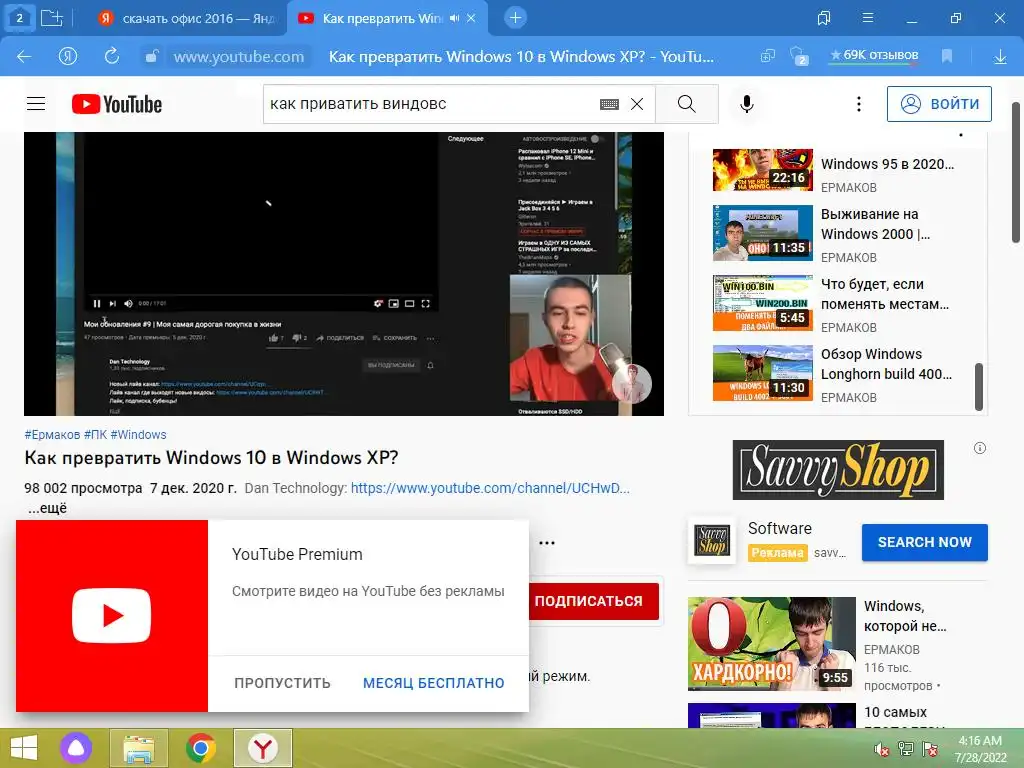The width and height of the screenshot is (1024, 768).
Task: Open the extensions icon with badge 2
Action: [798, 56]
